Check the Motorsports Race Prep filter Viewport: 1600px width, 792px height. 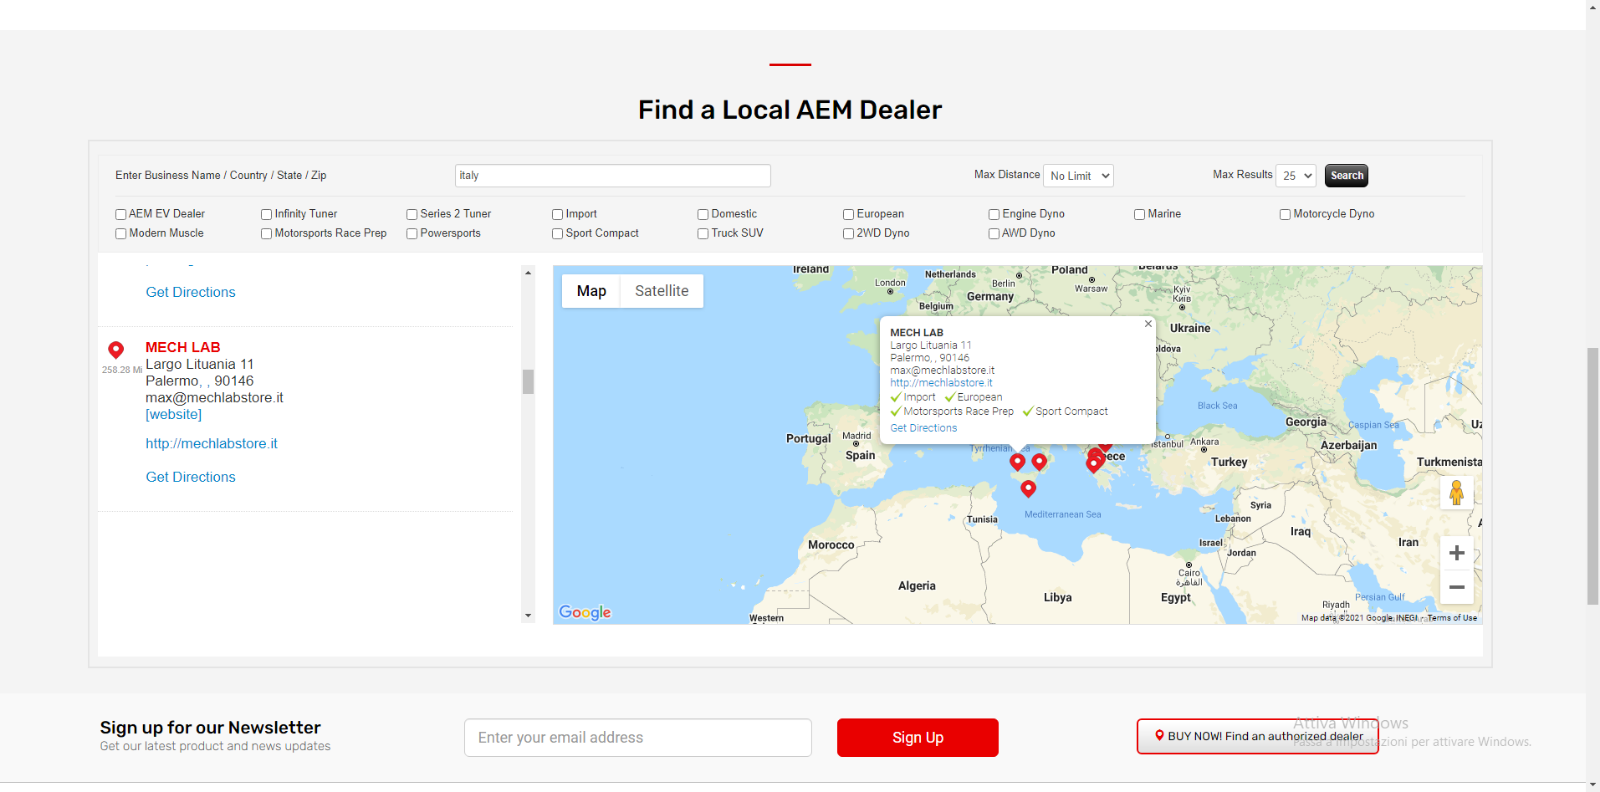(266, 234)
